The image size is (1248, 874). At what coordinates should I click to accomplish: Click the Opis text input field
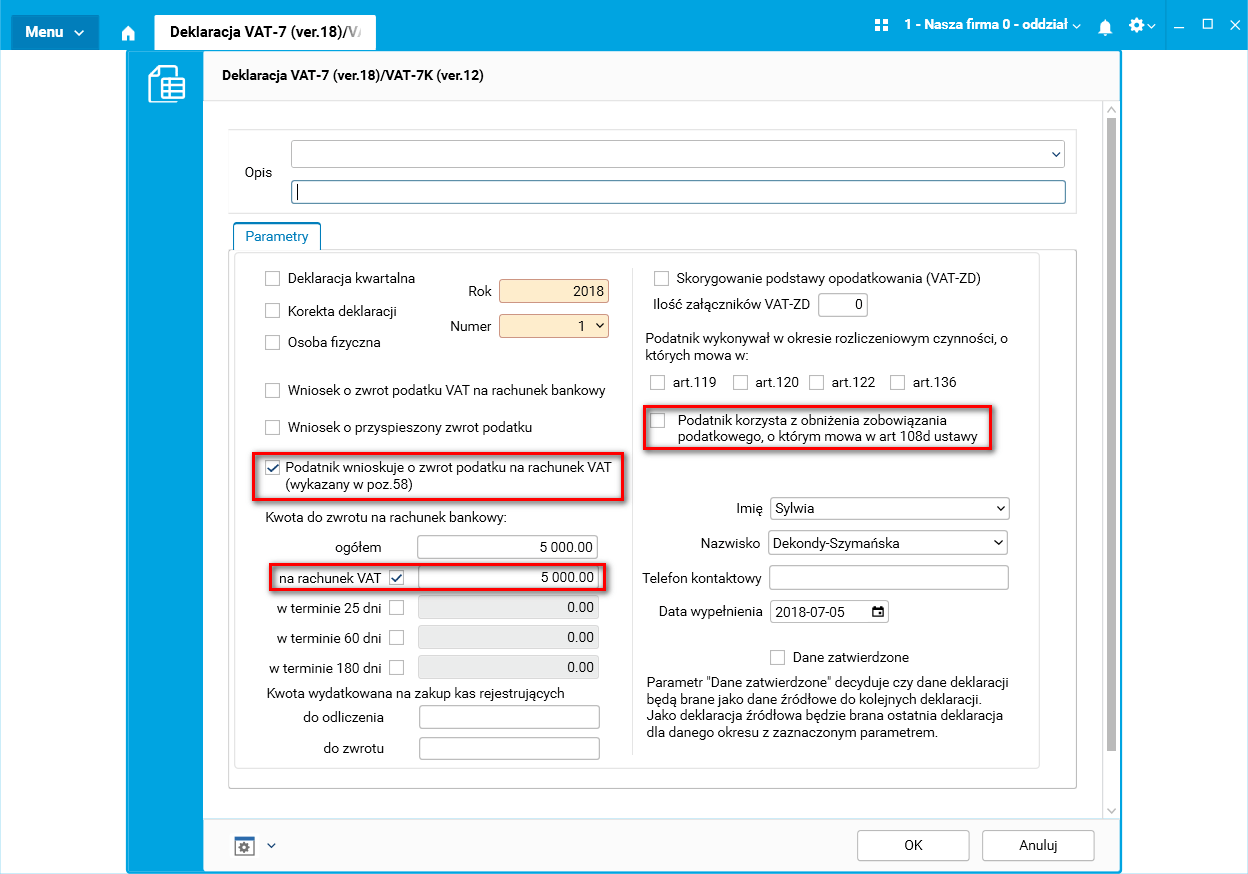point(678,192)
